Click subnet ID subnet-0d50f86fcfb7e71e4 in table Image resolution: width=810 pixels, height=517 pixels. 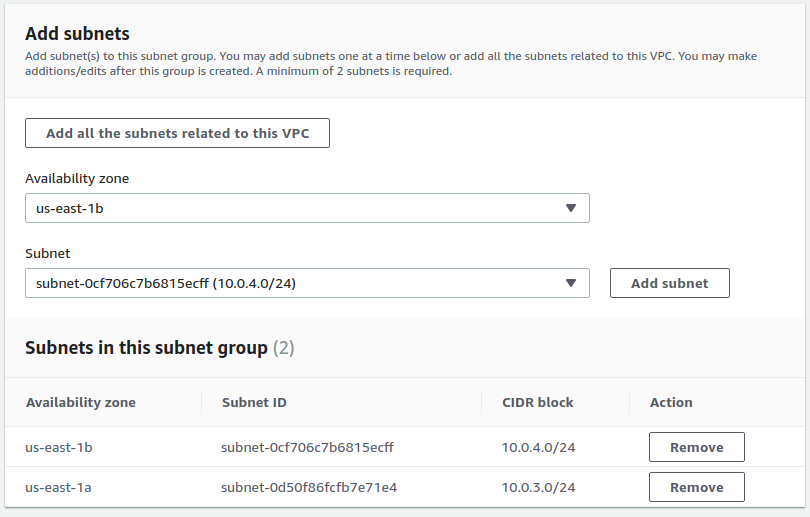coord(308,487)
